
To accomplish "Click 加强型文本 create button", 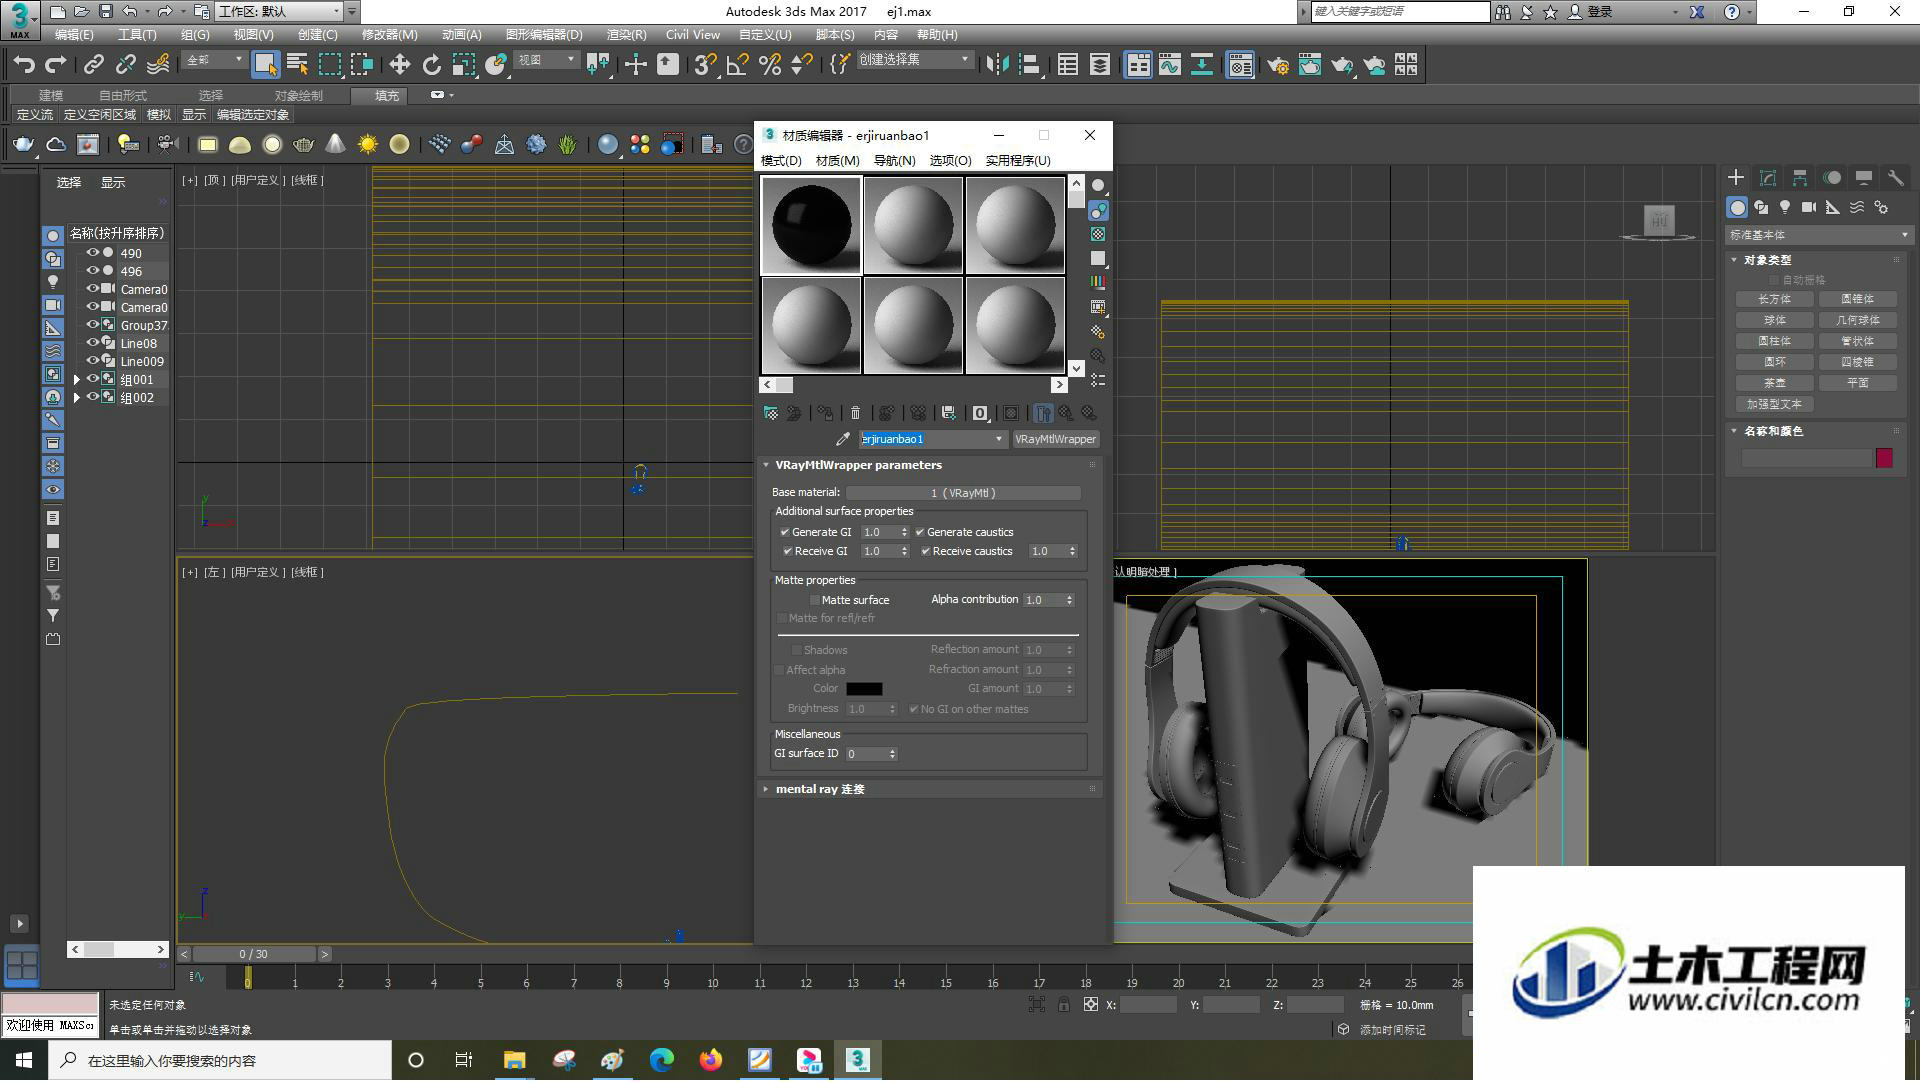I will (x=1775, y=404).
